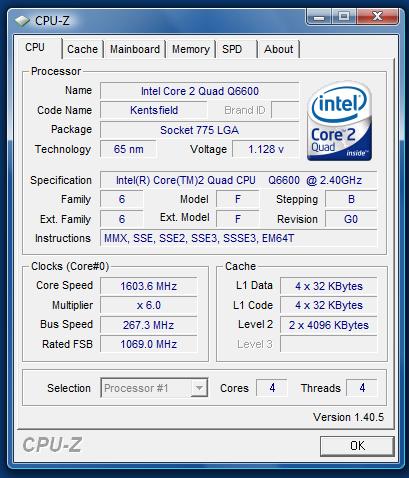This screenshot has width=409, height=478.
Task: Click the OK button
Action: [x=357, y=446]
